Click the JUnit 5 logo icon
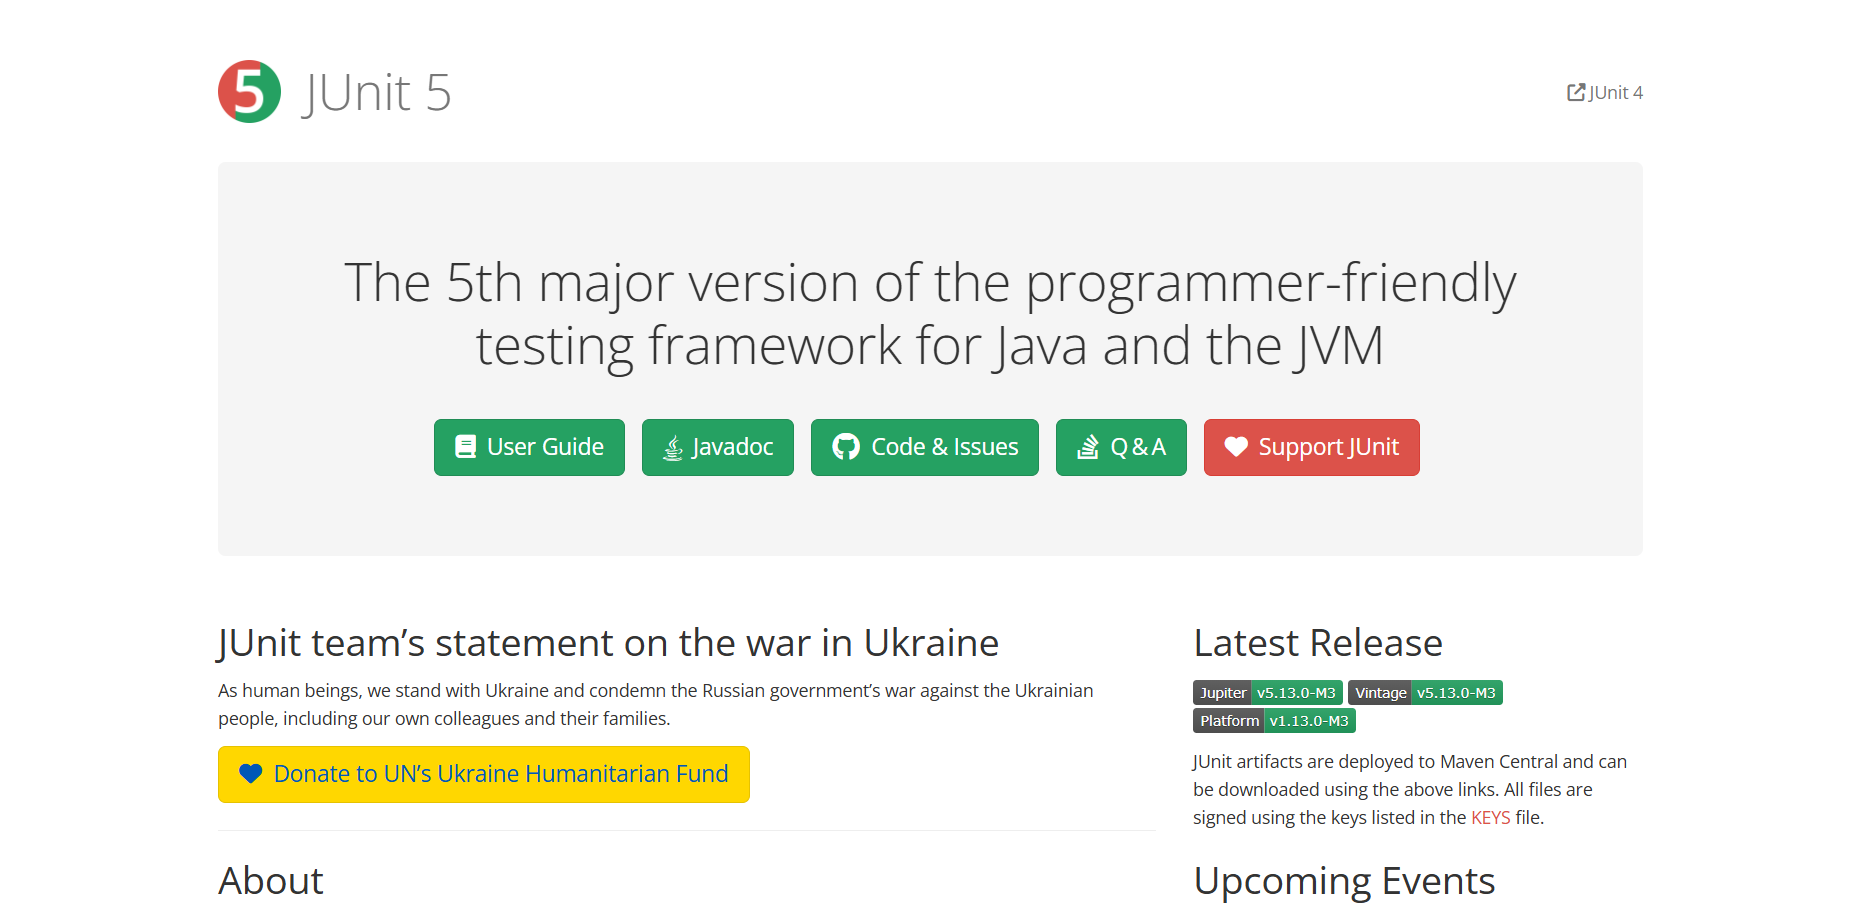This screenshot has width=1867, height=908. coord(249,92)
